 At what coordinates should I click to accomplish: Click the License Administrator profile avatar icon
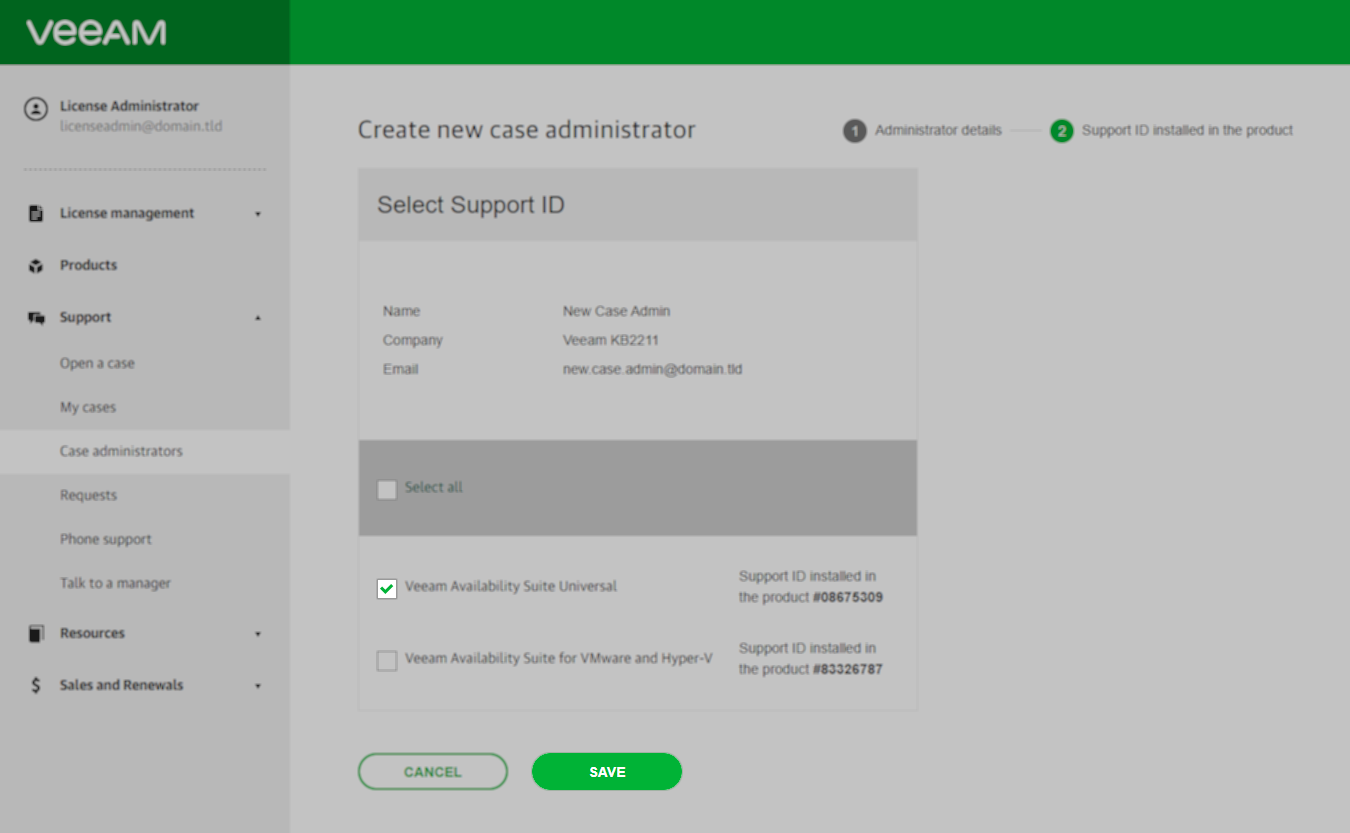(36, 109)
